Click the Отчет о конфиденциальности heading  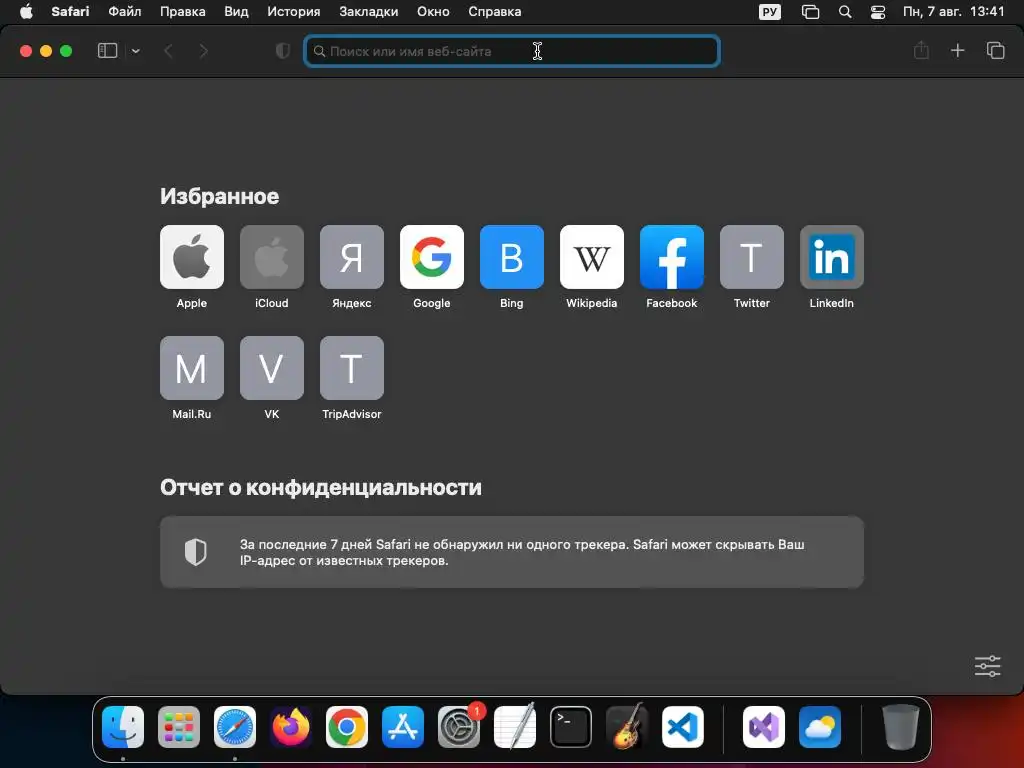321,487
